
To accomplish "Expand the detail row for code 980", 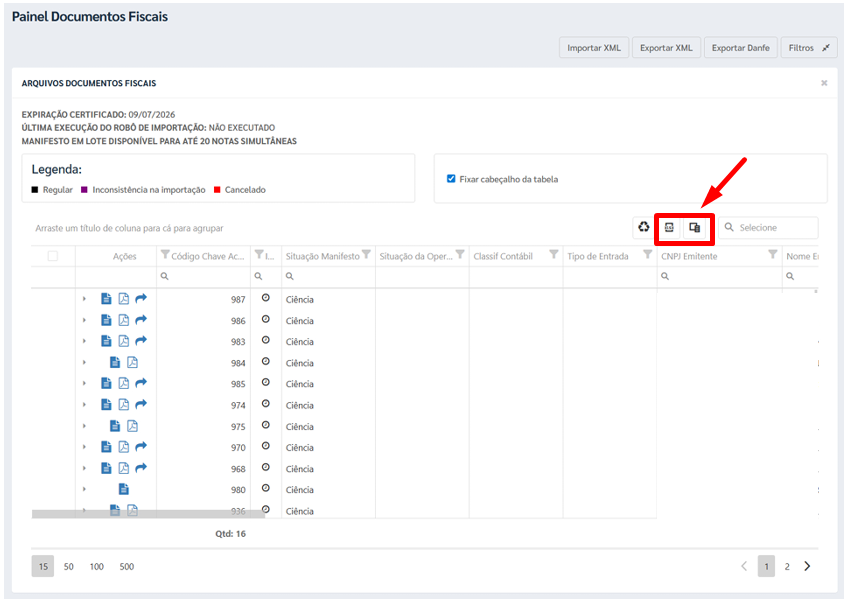I will (84, 489).
